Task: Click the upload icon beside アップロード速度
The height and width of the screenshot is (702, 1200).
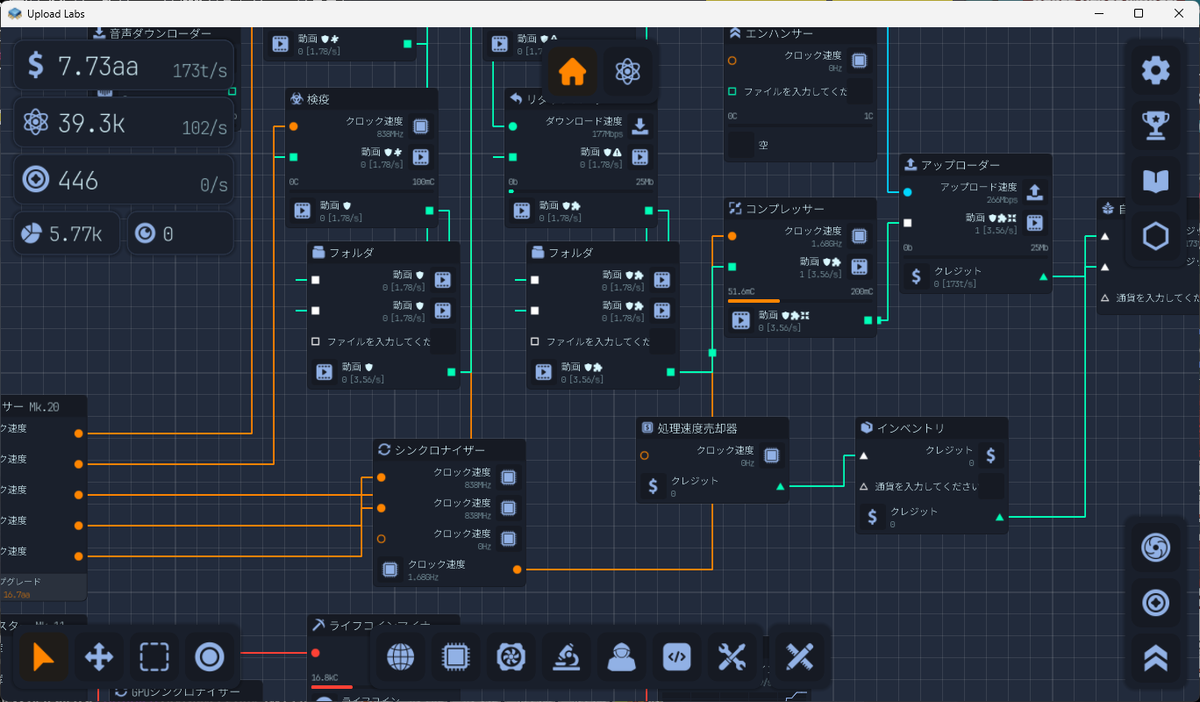Action: 1036,192
